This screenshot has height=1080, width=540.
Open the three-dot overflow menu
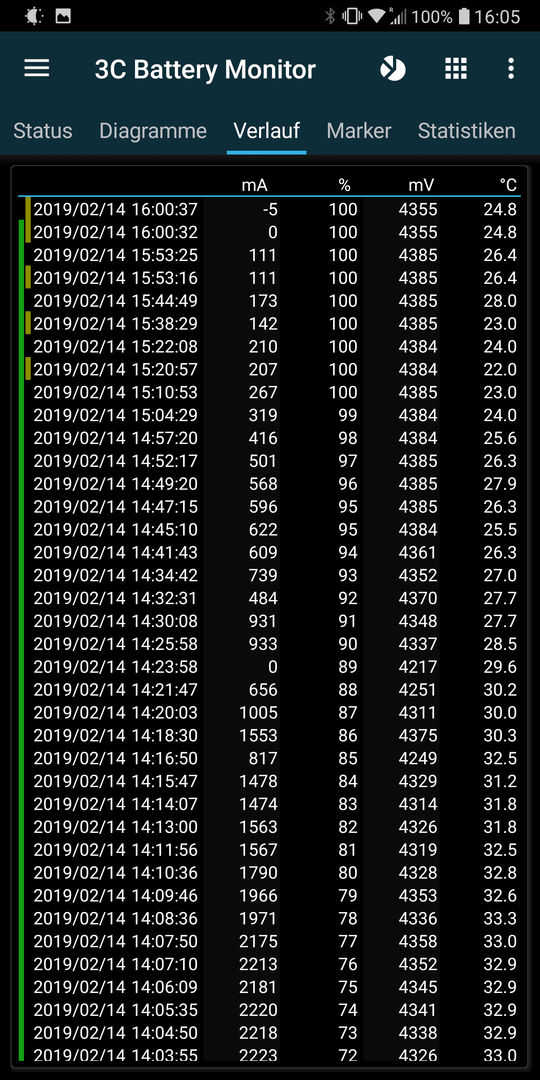(510, 68)
